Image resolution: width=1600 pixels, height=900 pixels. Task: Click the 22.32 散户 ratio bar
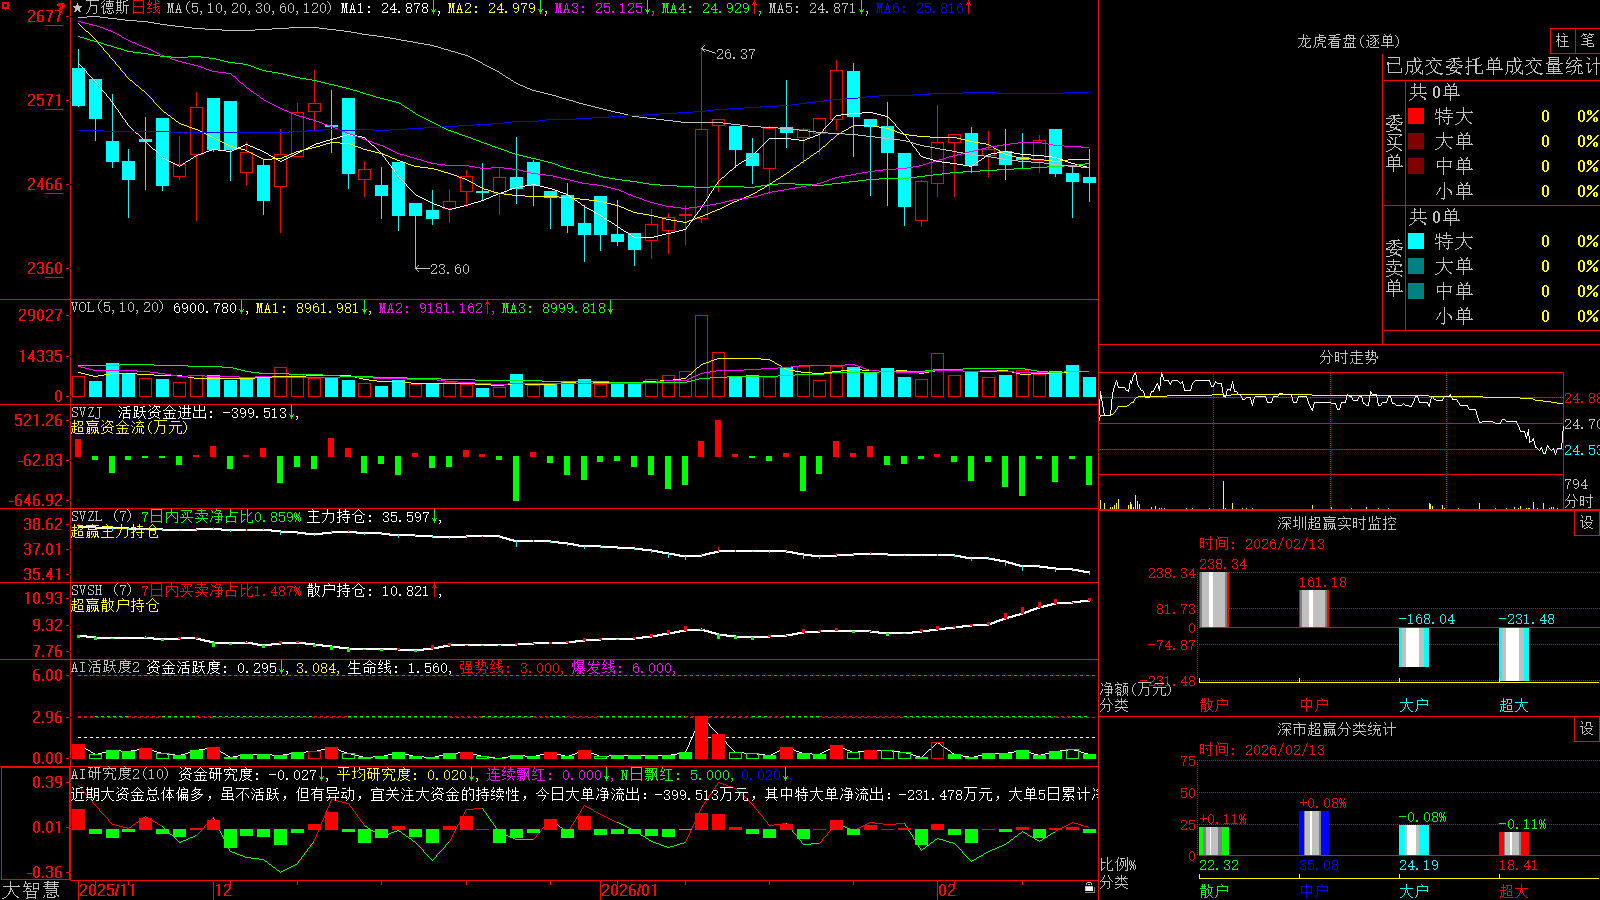(x=1214, y=841)
